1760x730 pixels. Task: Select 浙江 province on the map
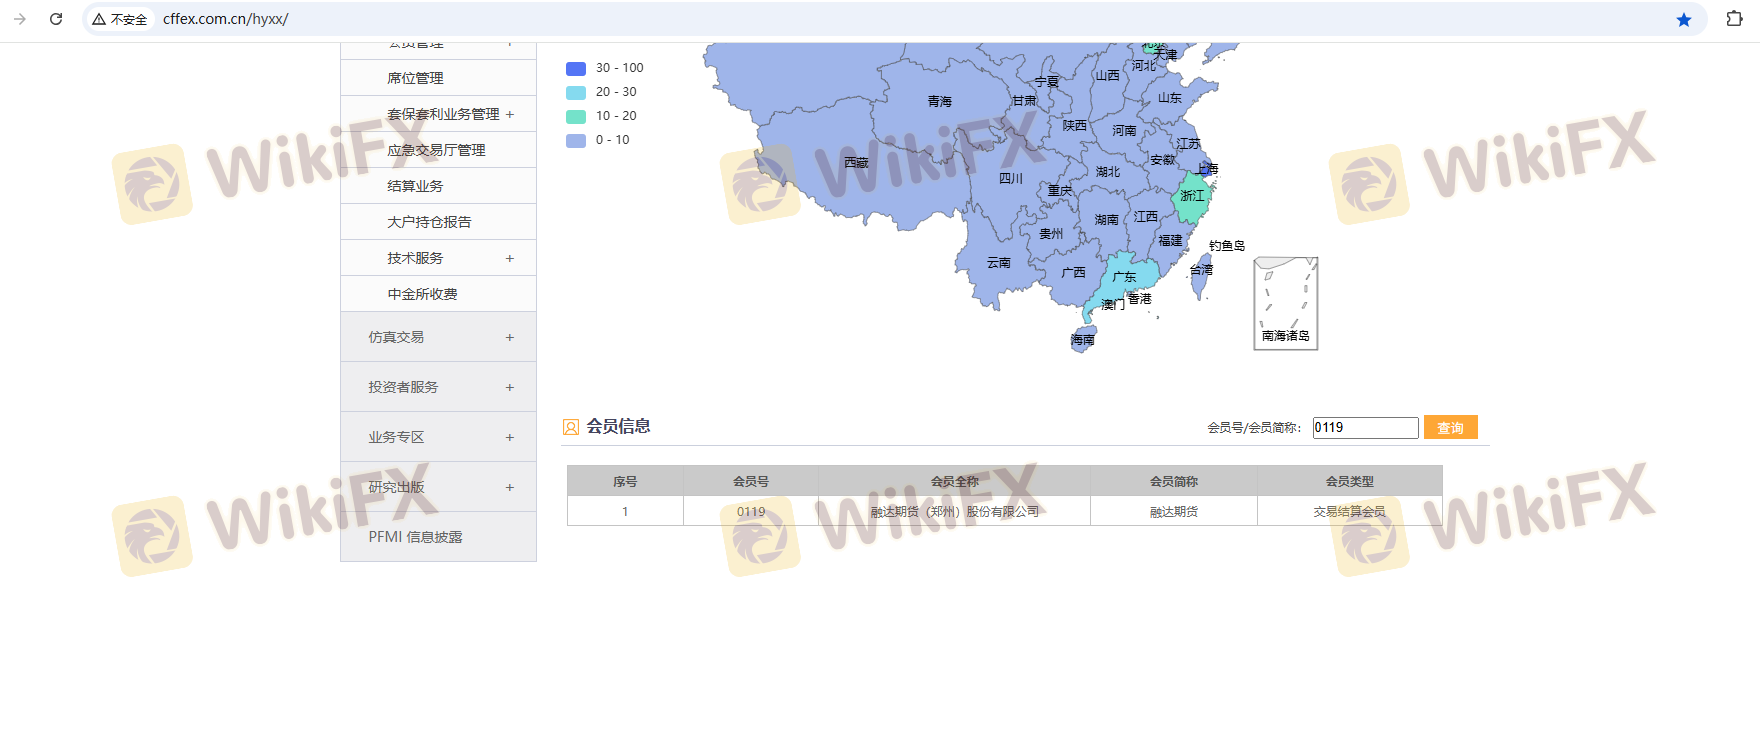point(1191,197)
